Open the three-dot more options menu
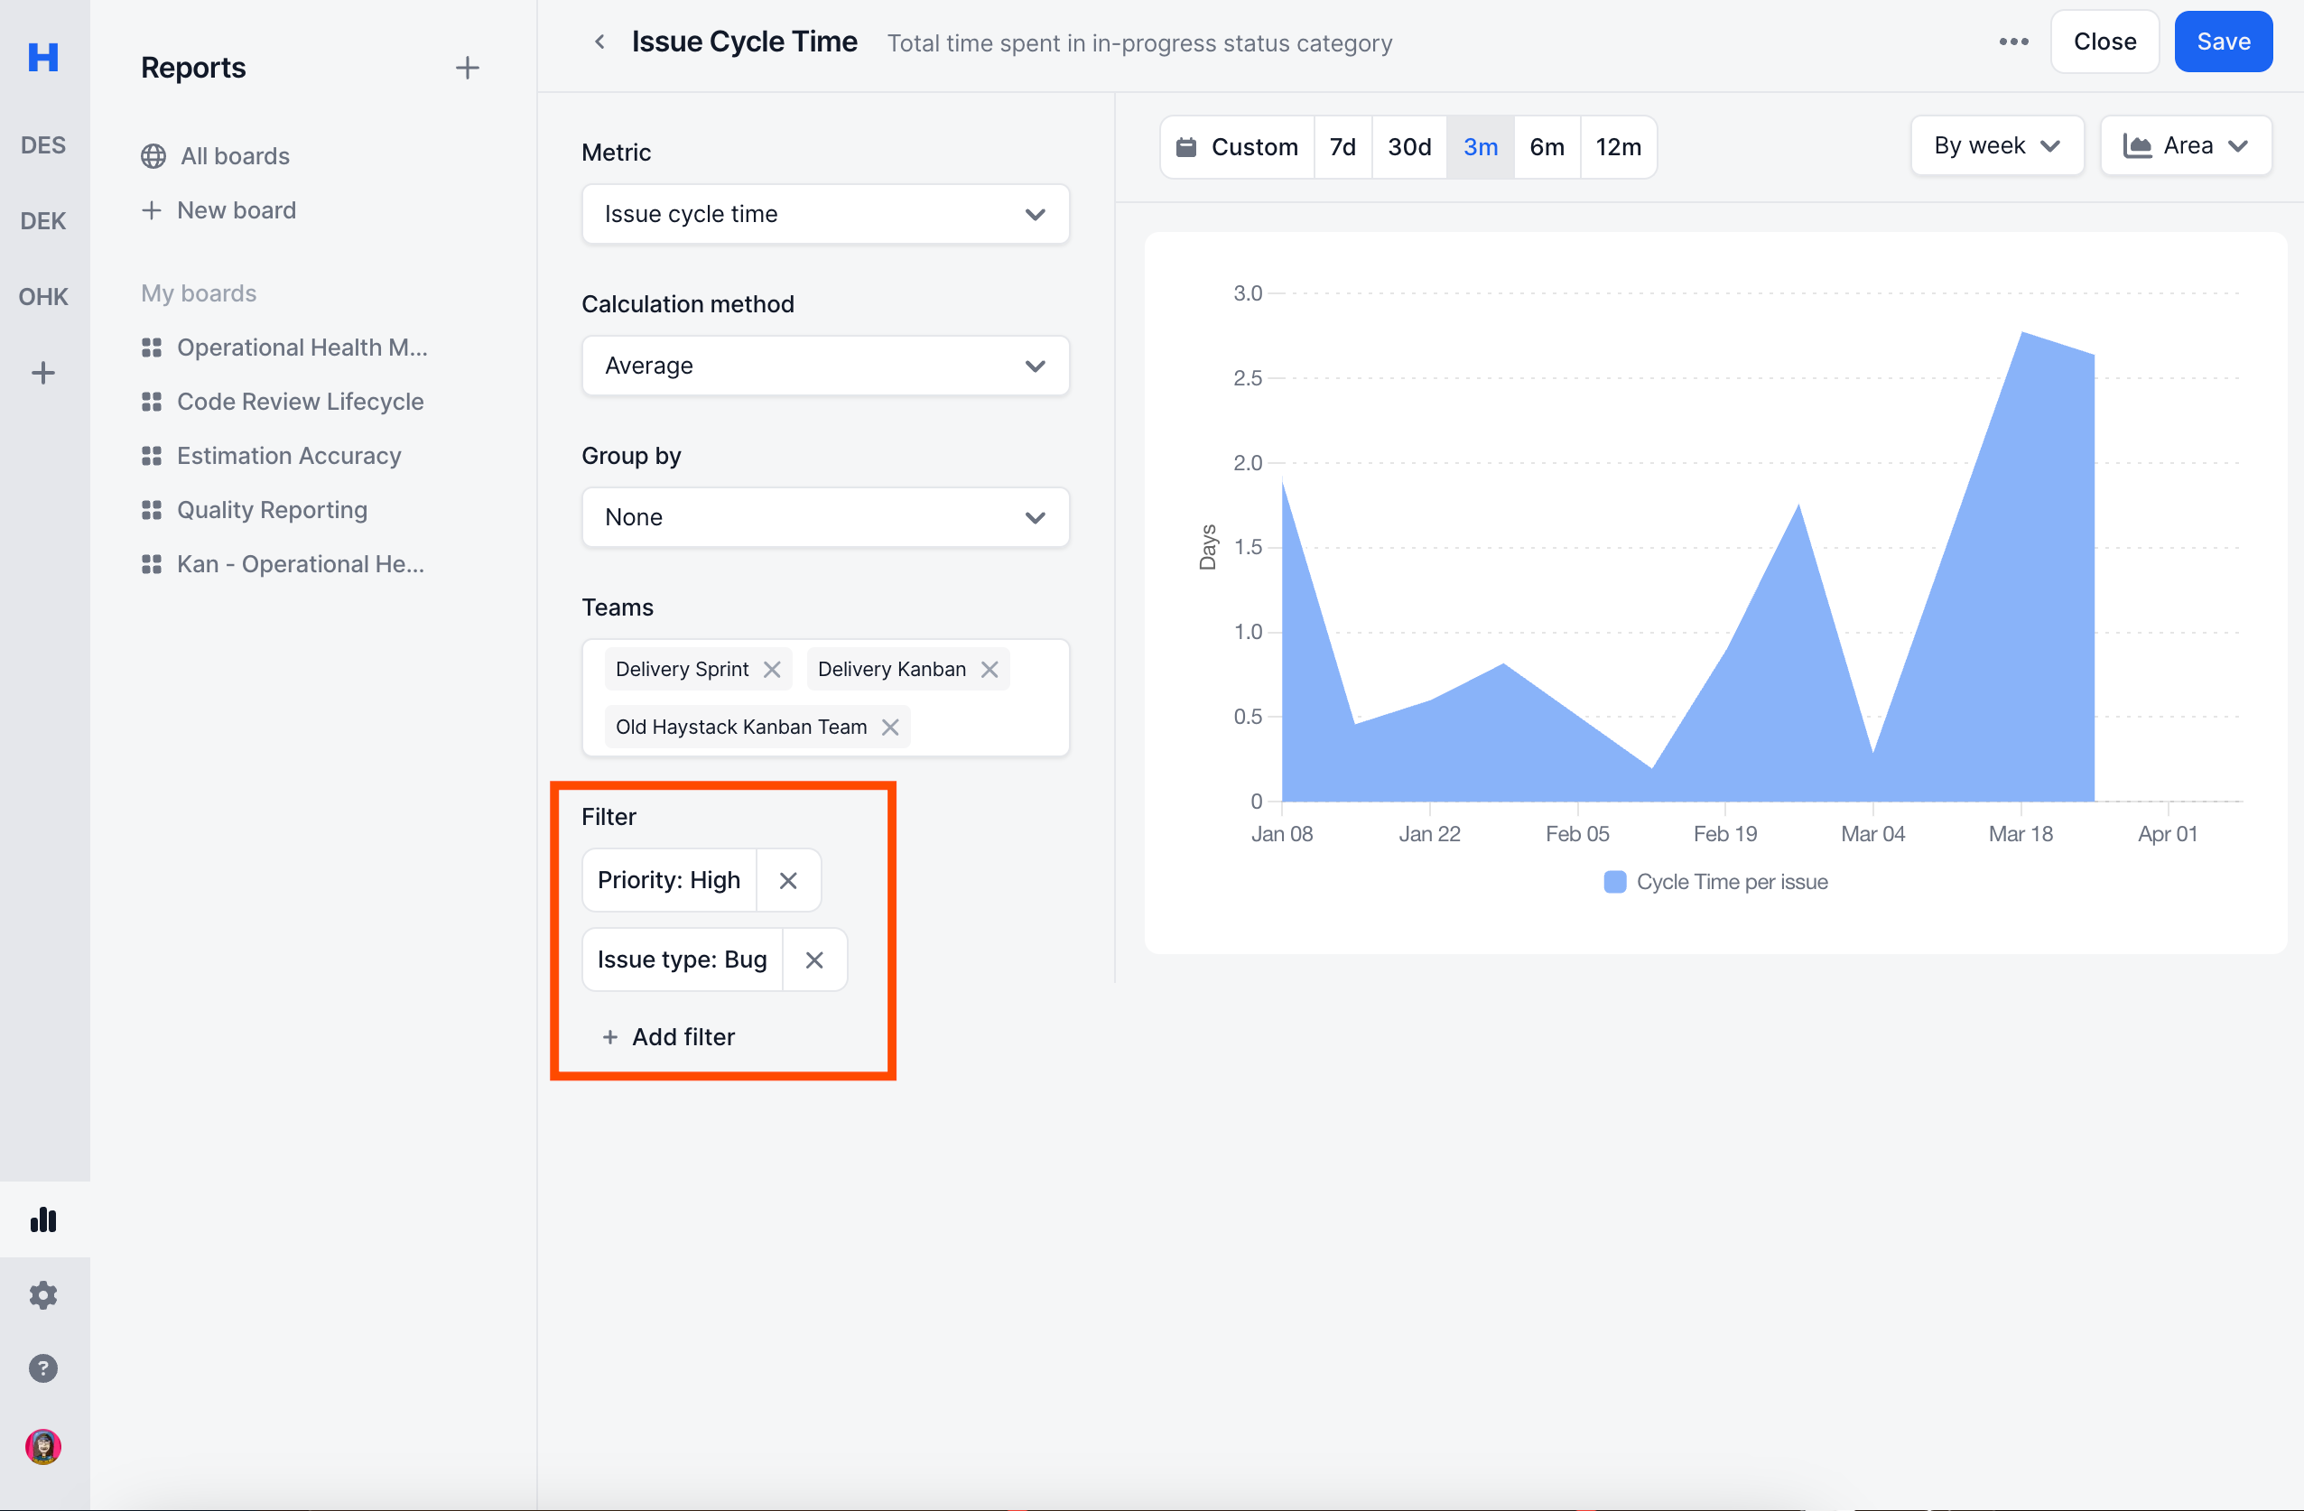 2013,42
